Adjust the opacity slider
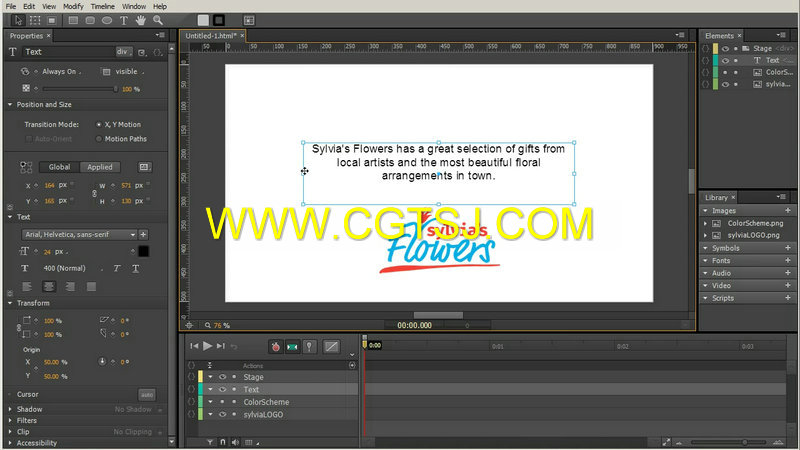The image size is (800, 450). click(x=80, y=89)
